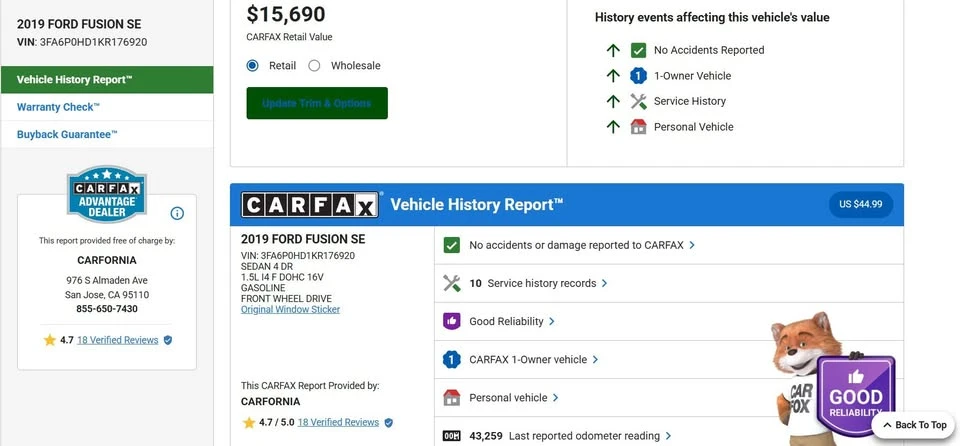Click up arrow beside Personal Vehicle
Image resolution: width=960 pixels, height=446 pixels.
pyautogui.click(x=613, y=127)
